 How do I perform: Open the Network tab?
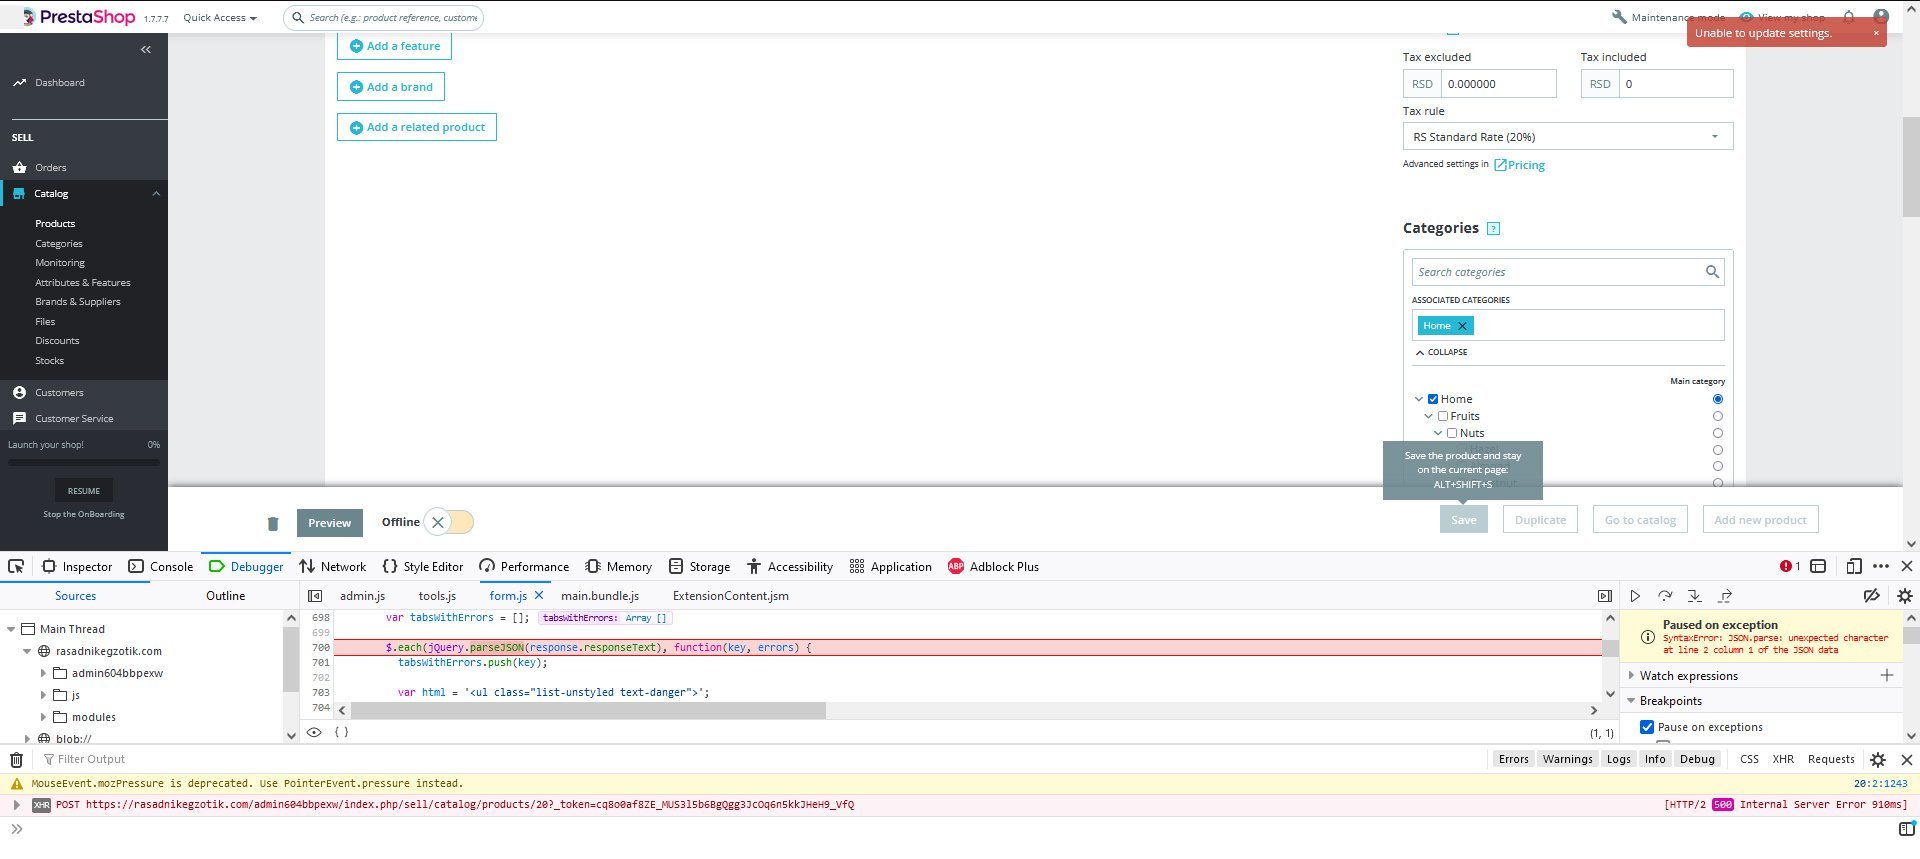333,566
